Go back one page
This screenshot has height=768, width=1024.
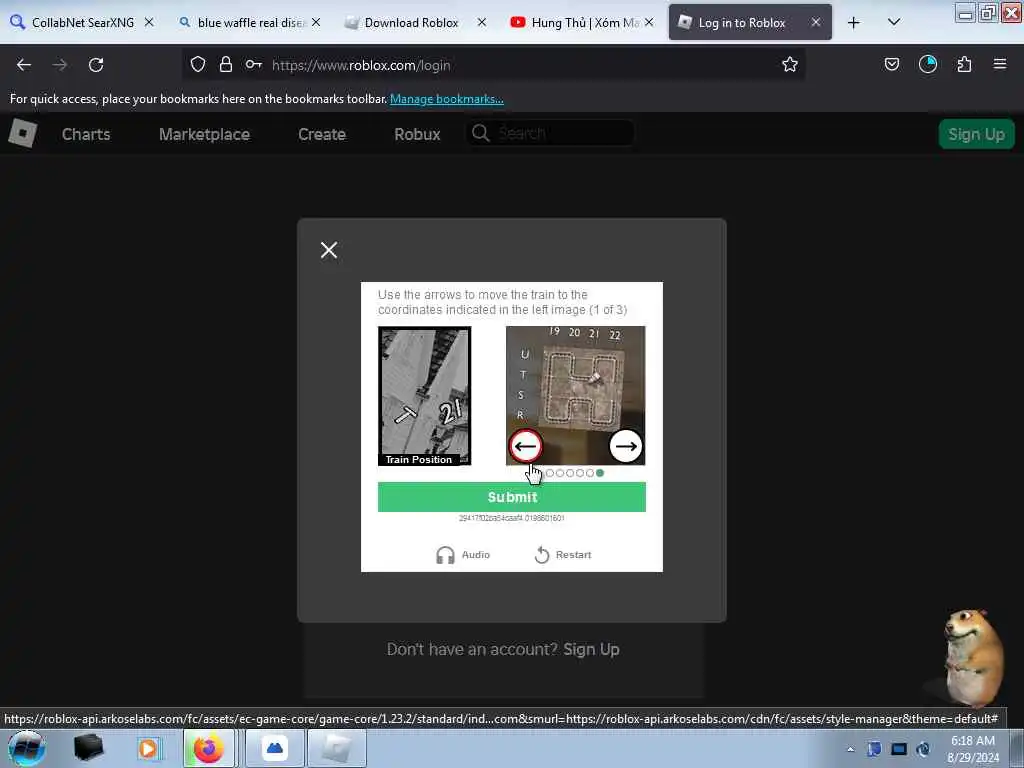click(24, 65)
